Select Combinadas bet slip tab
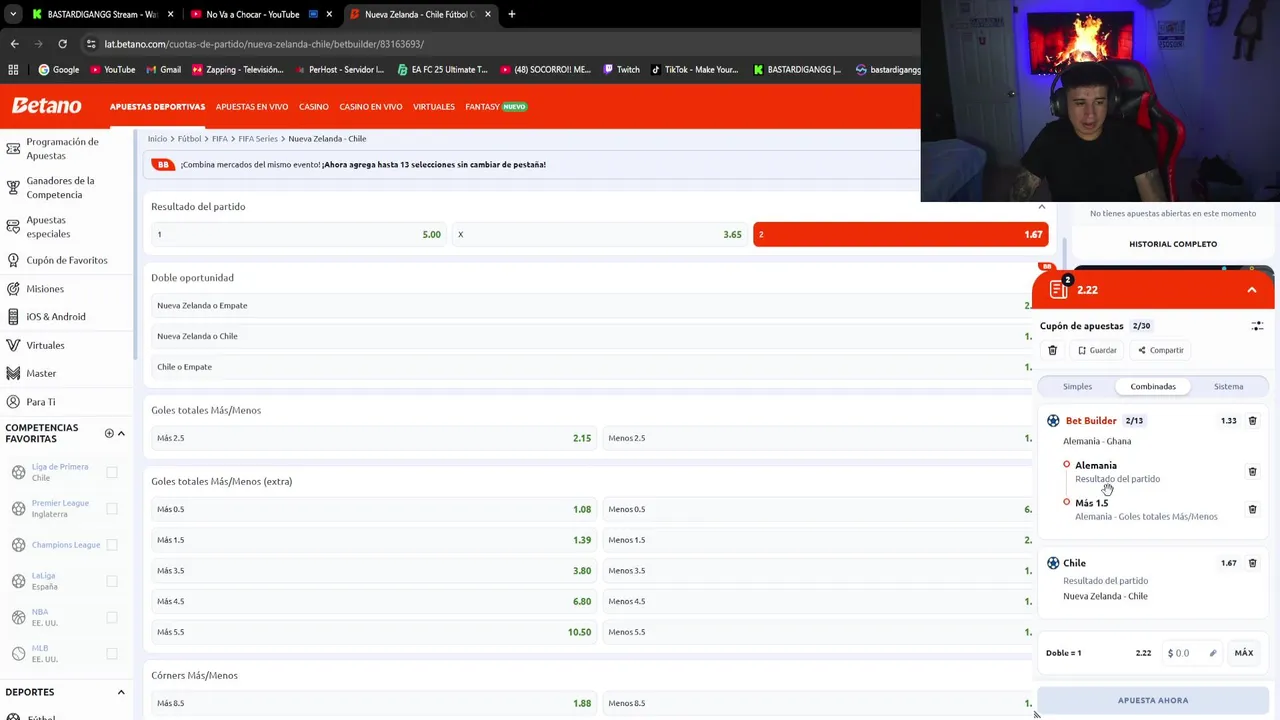Screen dimensions: 1280x720 coord(1153,386)
